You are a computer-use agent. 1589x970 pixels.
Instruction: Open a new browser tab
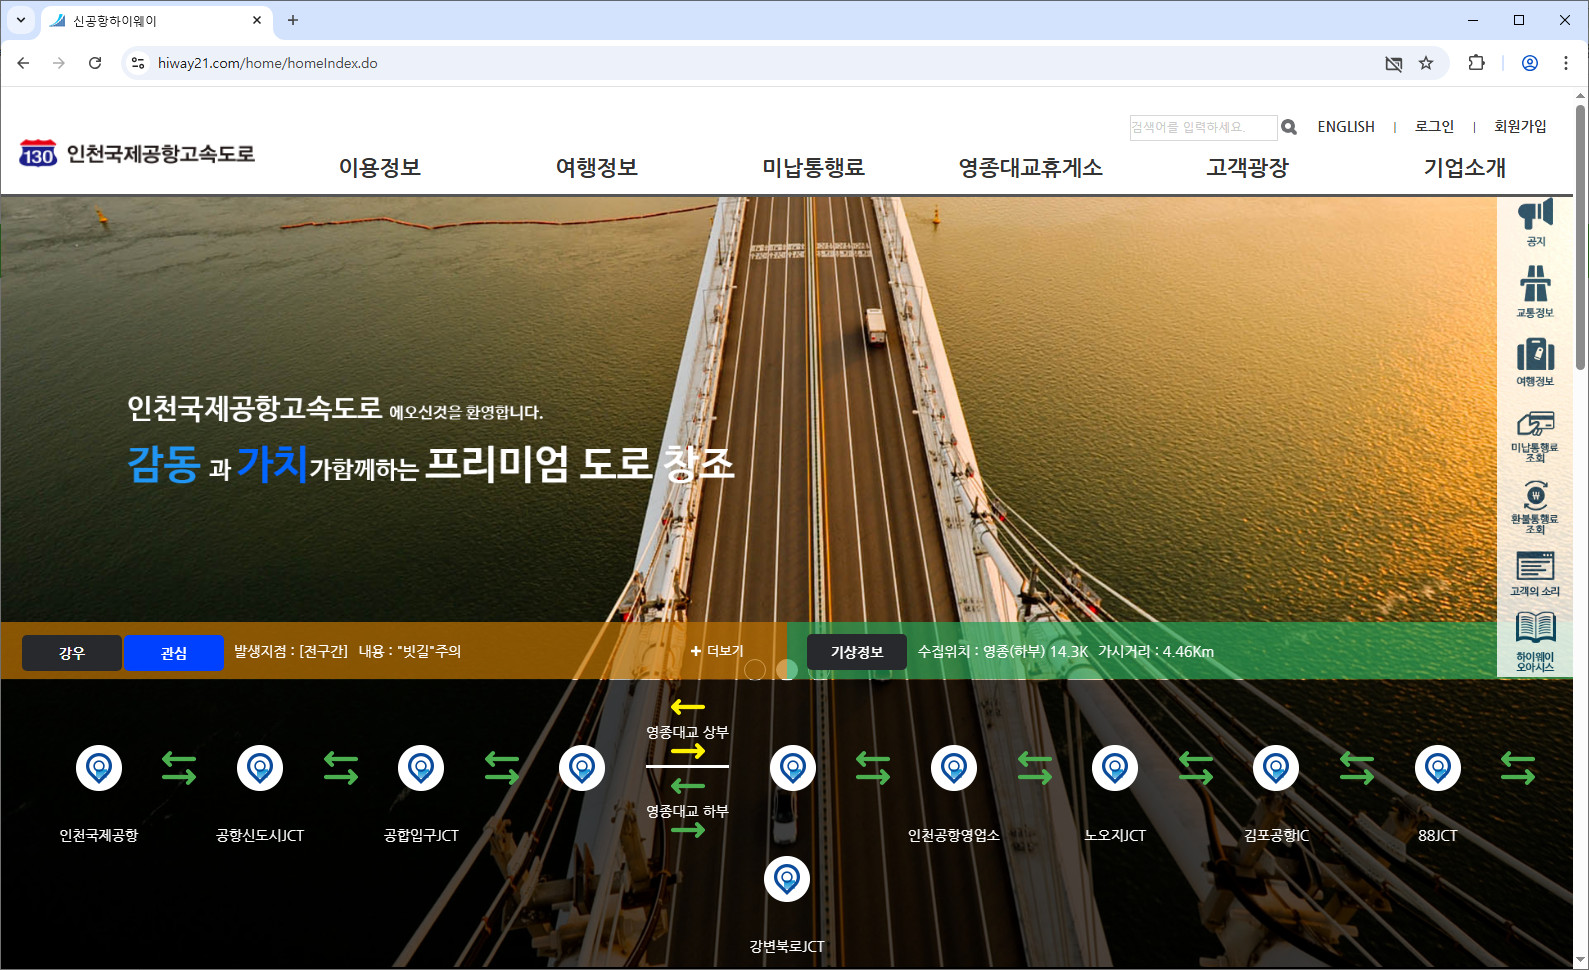293,20
